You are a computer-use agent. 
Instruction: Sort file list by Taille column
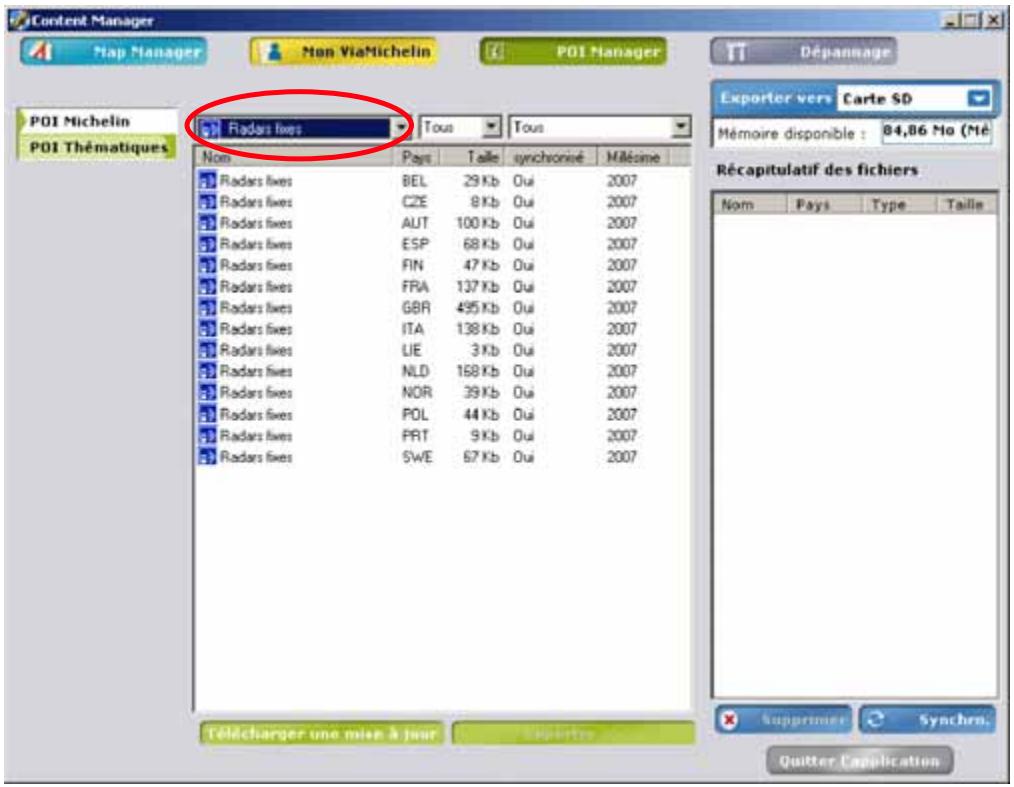coord(473,157)
